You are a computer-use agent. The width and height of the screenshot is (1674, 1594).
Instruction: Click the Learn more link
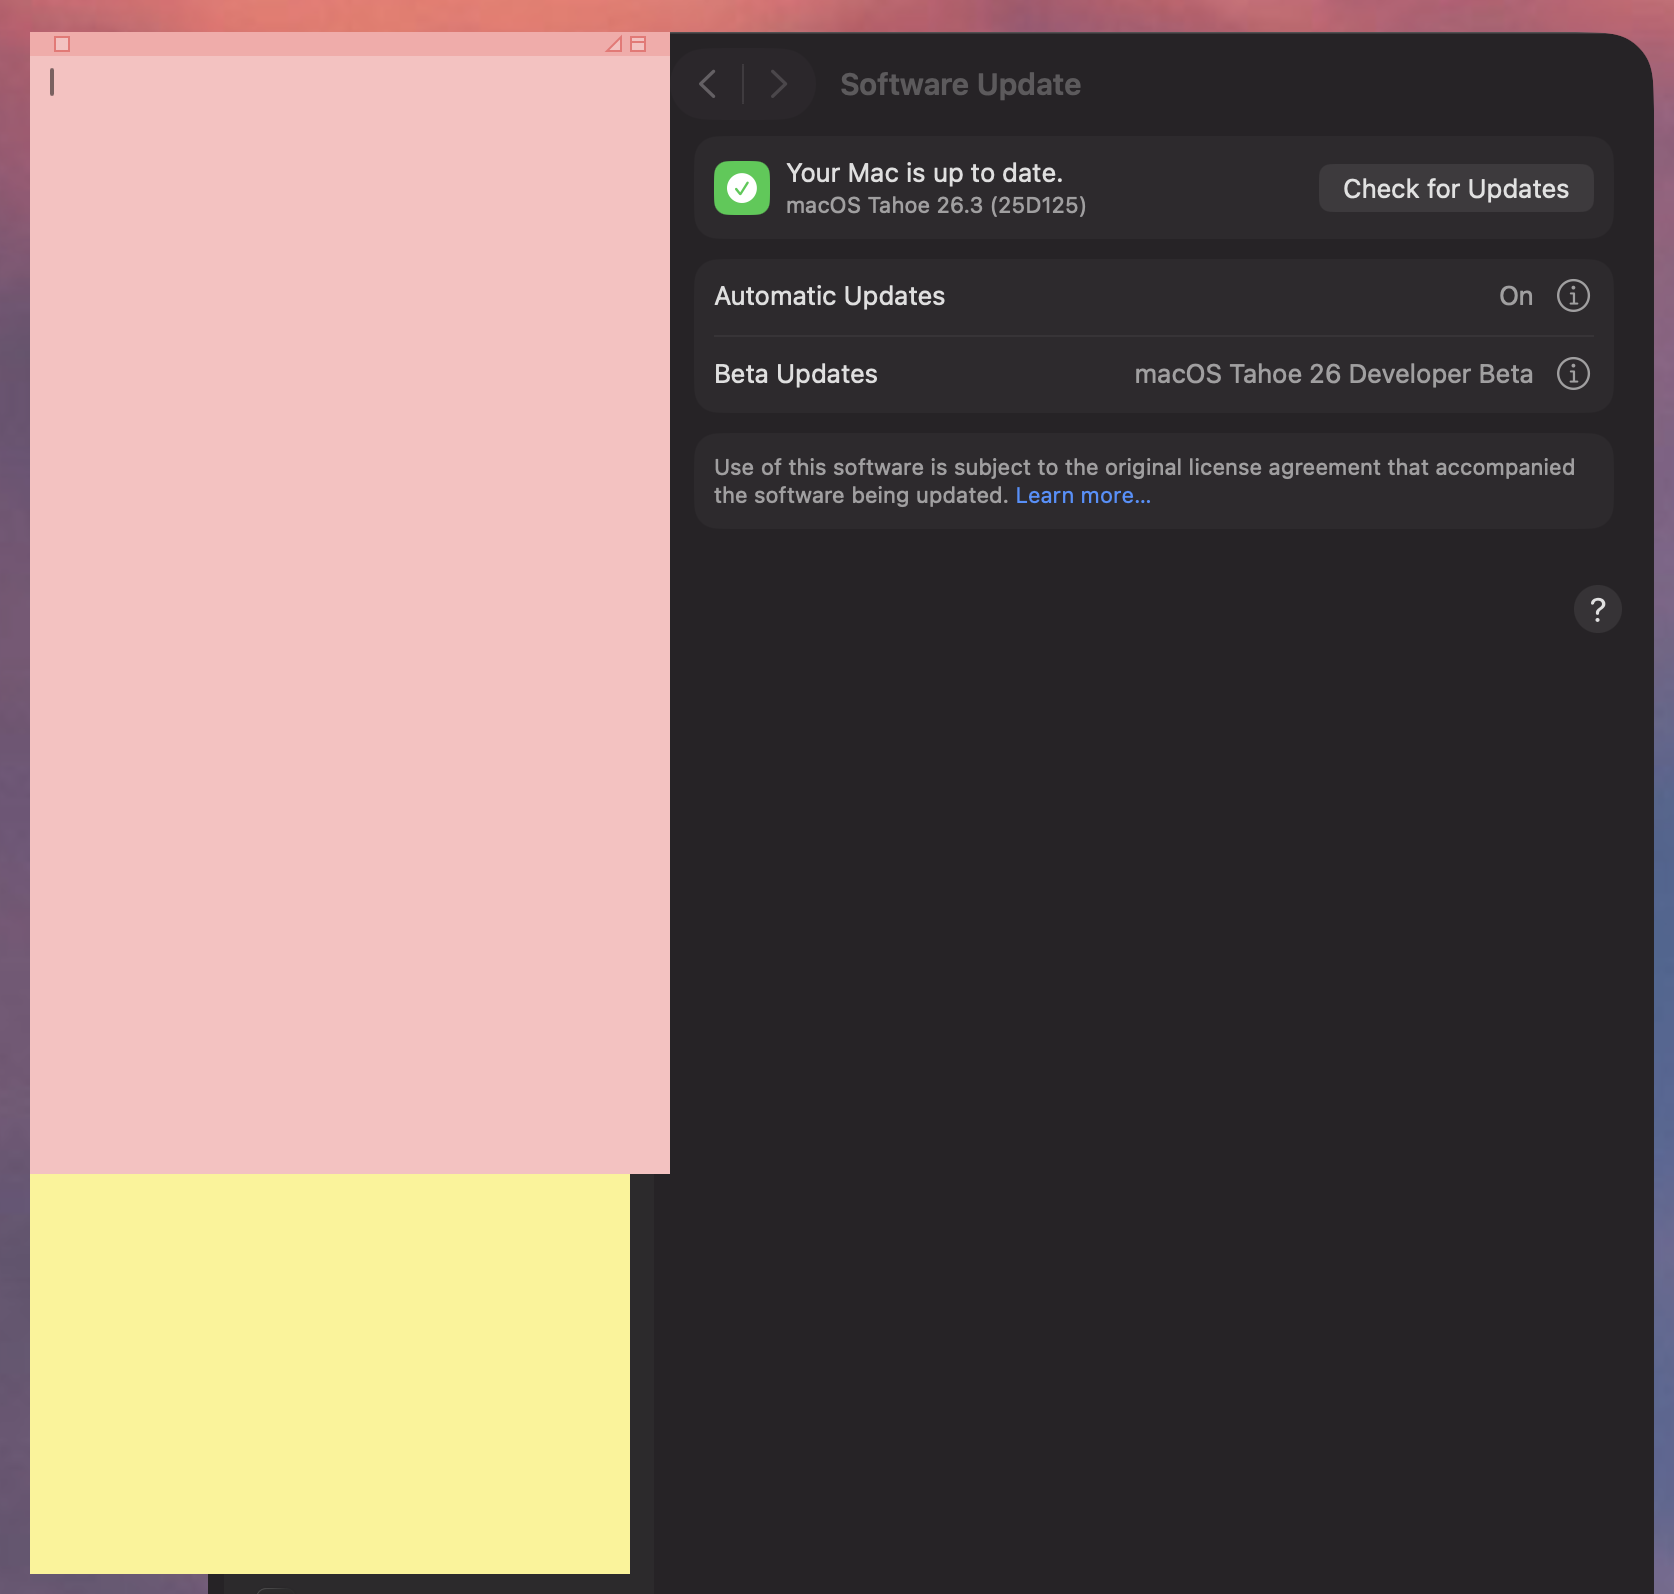(x=1083, y=496)
